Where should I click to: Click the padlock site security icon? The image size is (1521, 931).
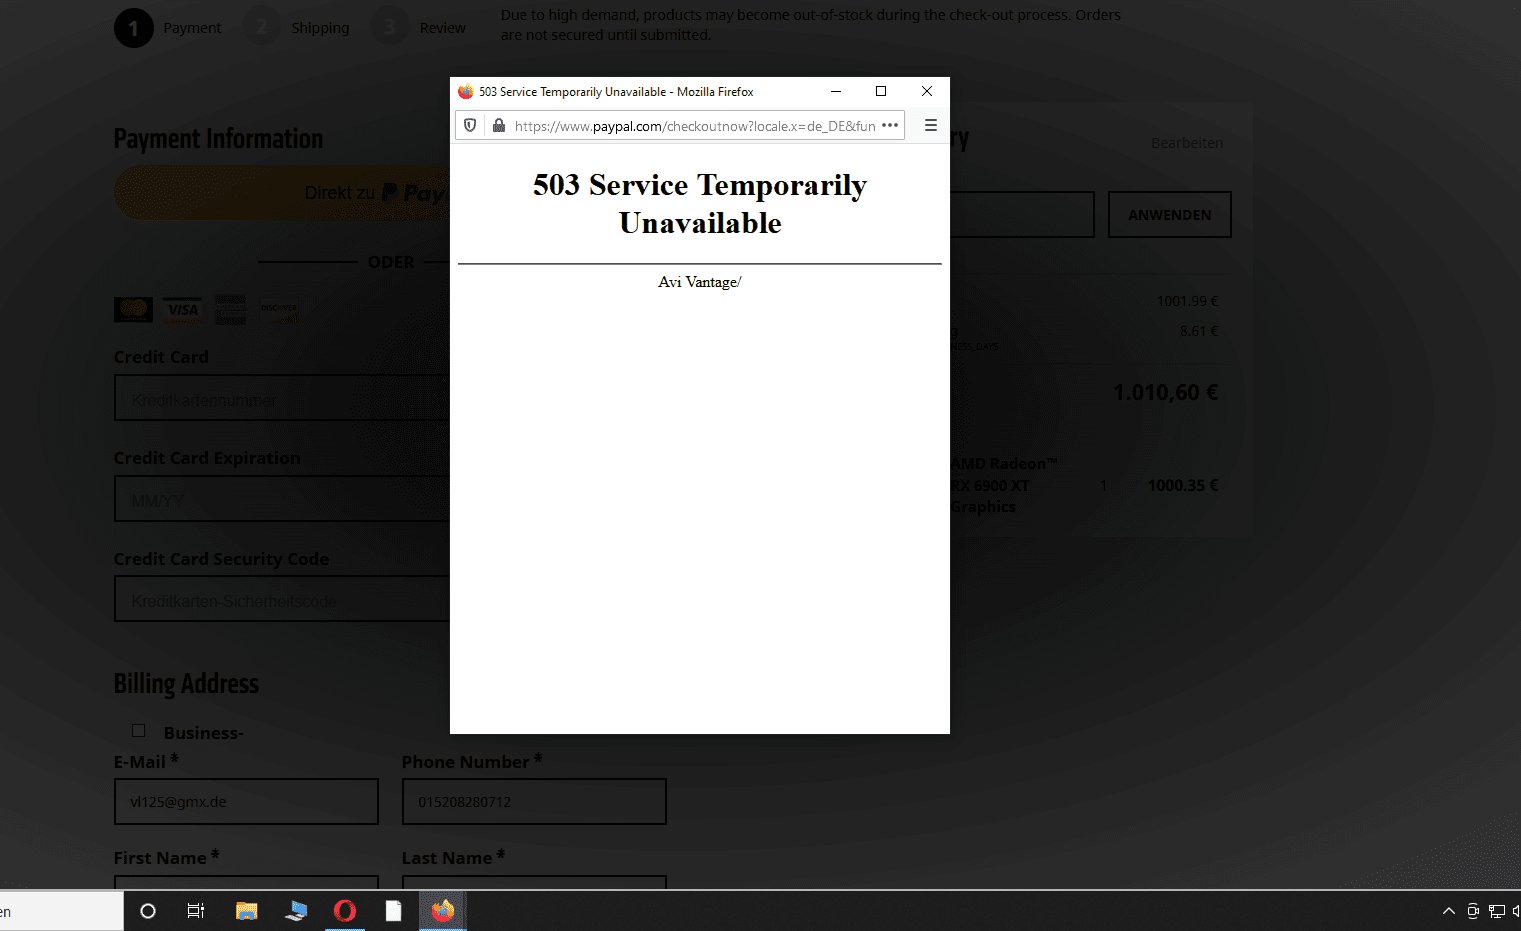[x=499, y=126]
